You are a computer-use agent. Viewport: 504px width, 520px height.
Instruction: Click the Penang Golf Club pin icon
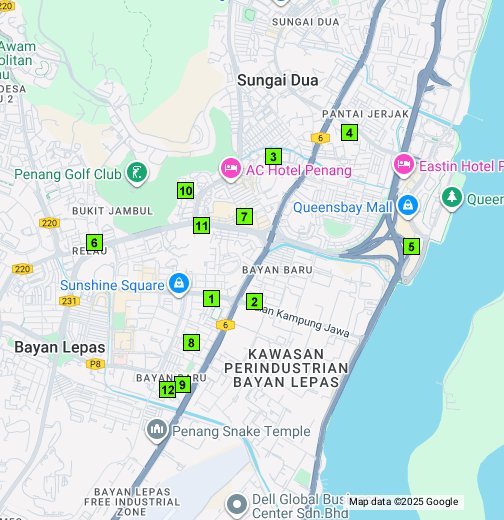click(x=137, y=174)
